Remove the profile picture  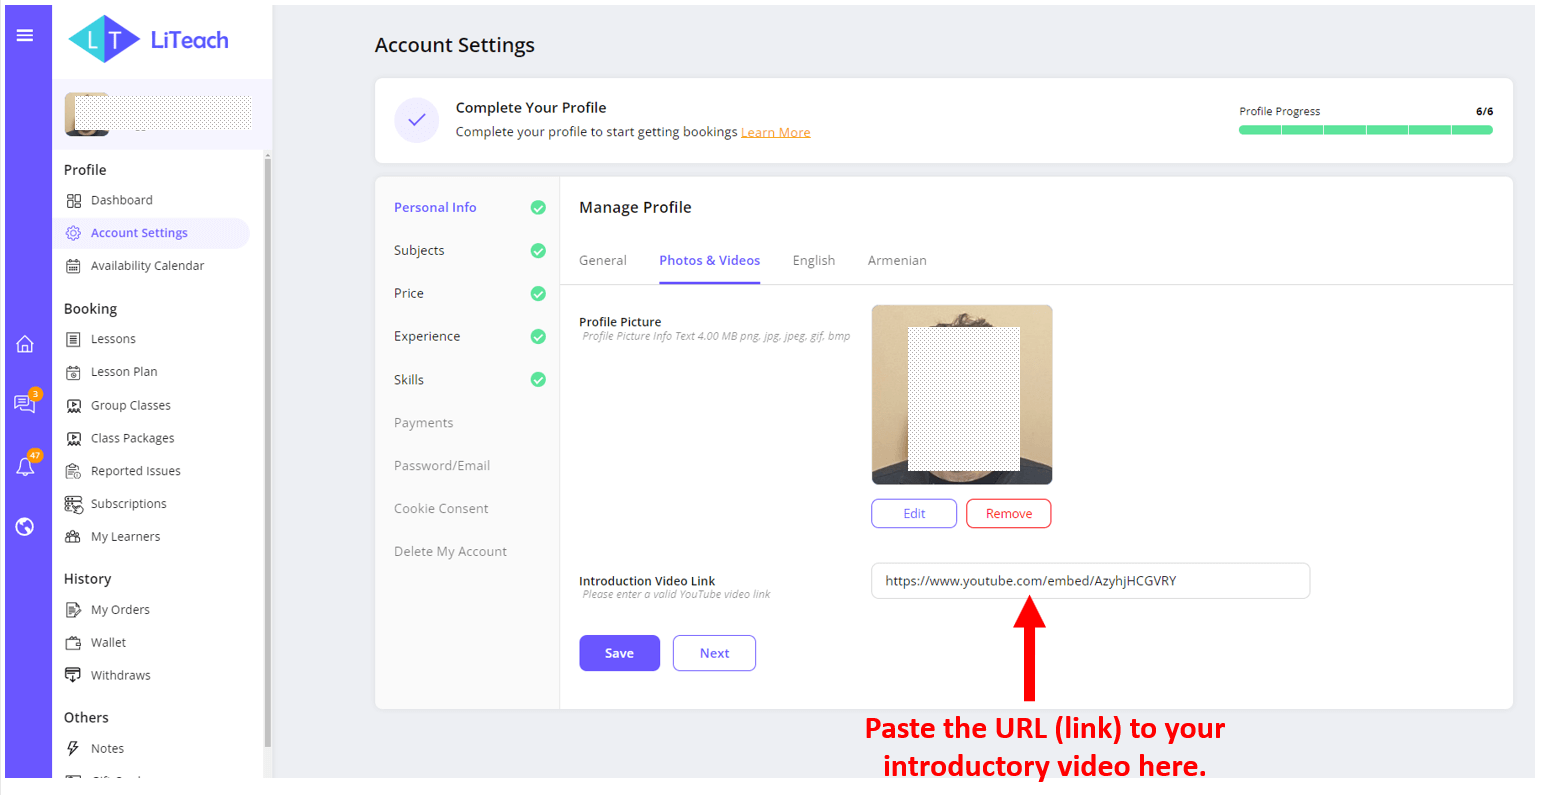[x=1008, y=514]
